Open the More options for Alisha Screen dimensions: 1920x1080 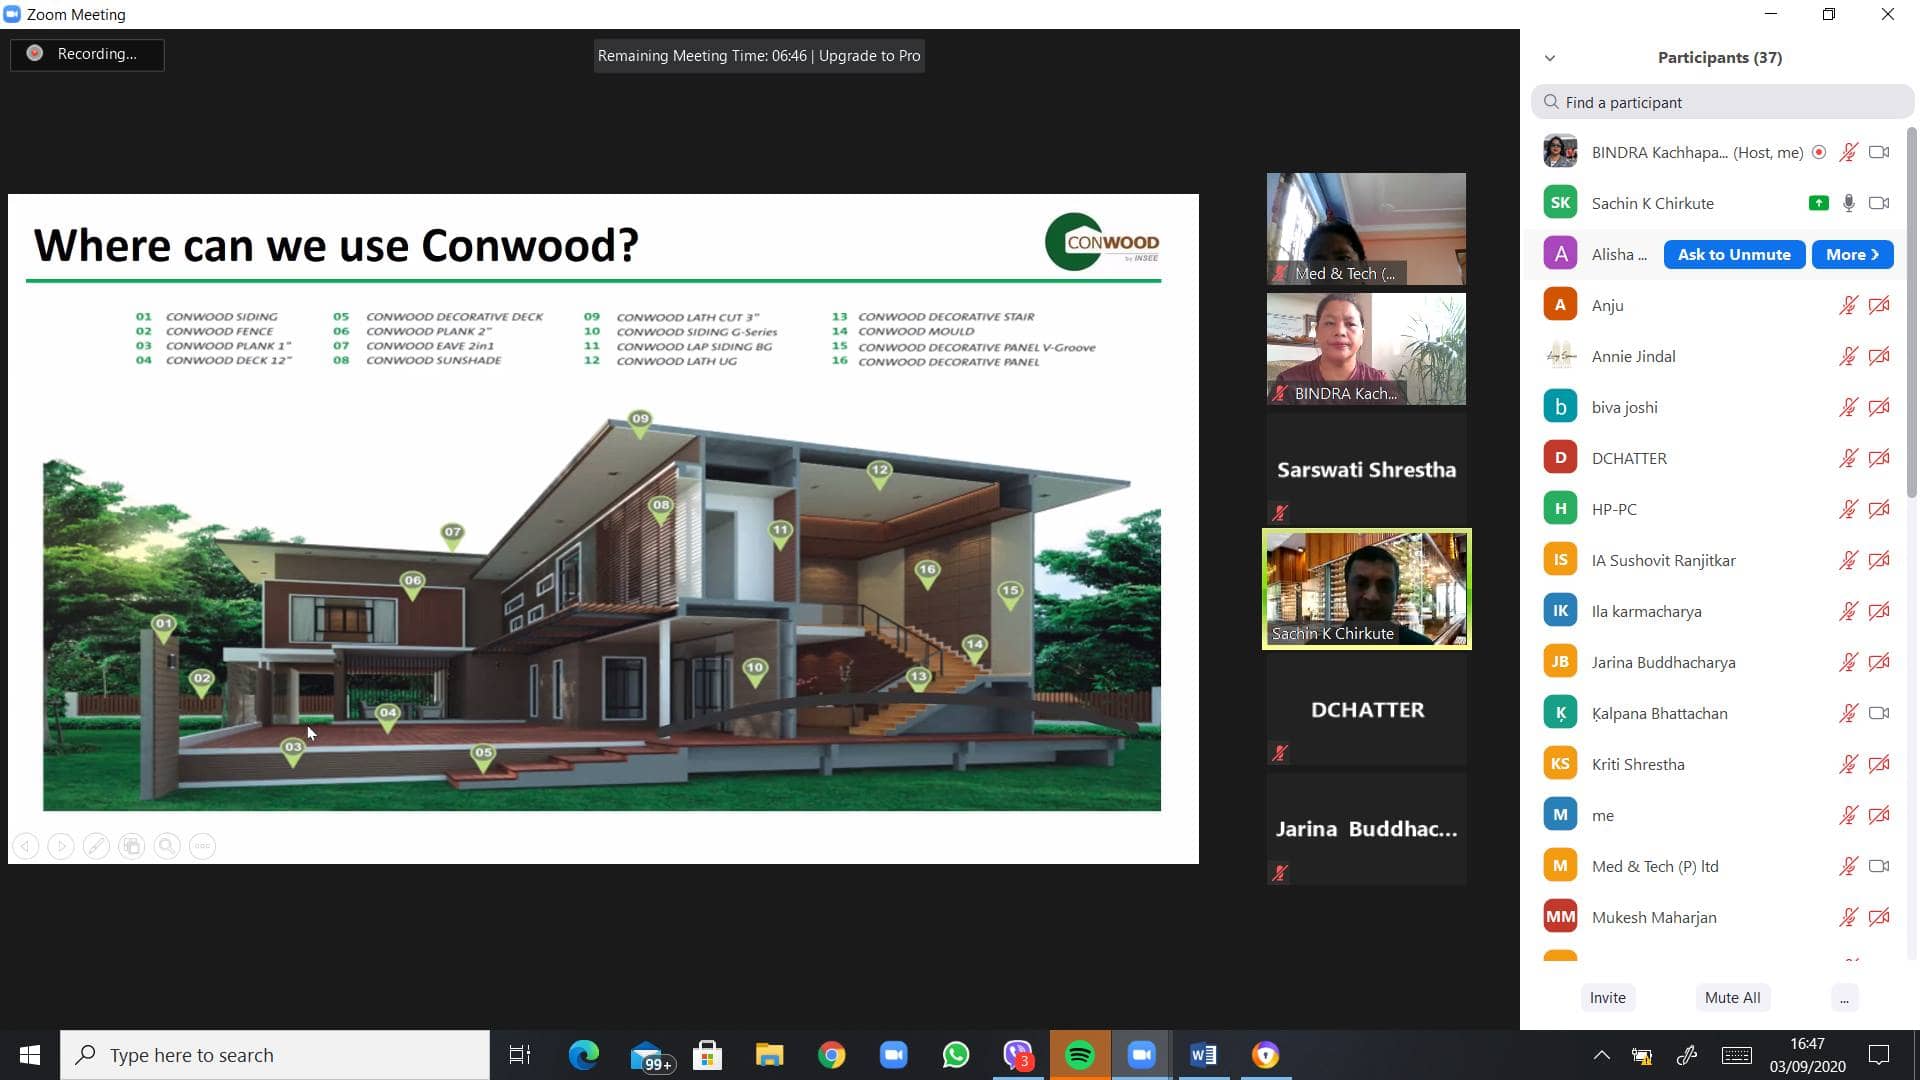click(x=1852, y=254)
